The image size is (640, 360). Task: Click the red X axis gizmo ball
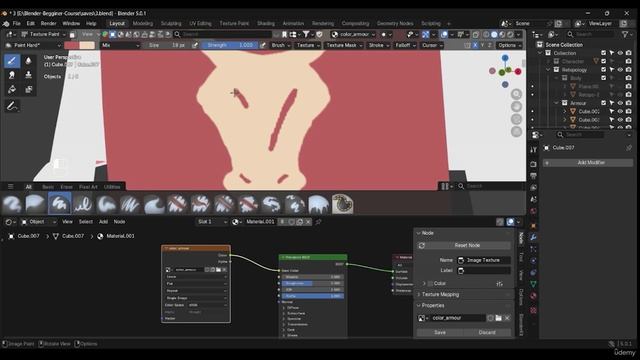518,72
